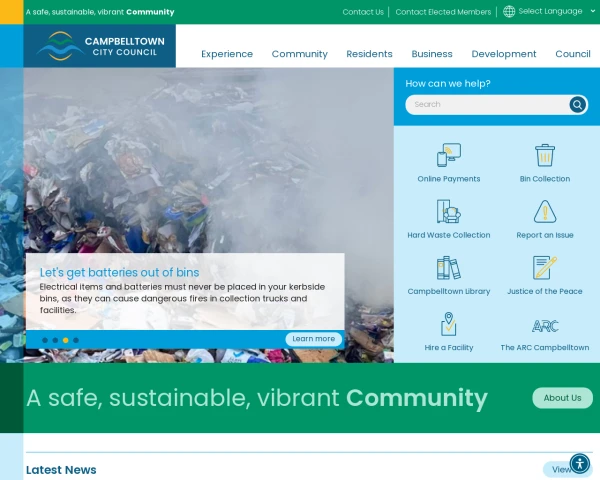Click The ARC Campbelltown logo icon

545,326
